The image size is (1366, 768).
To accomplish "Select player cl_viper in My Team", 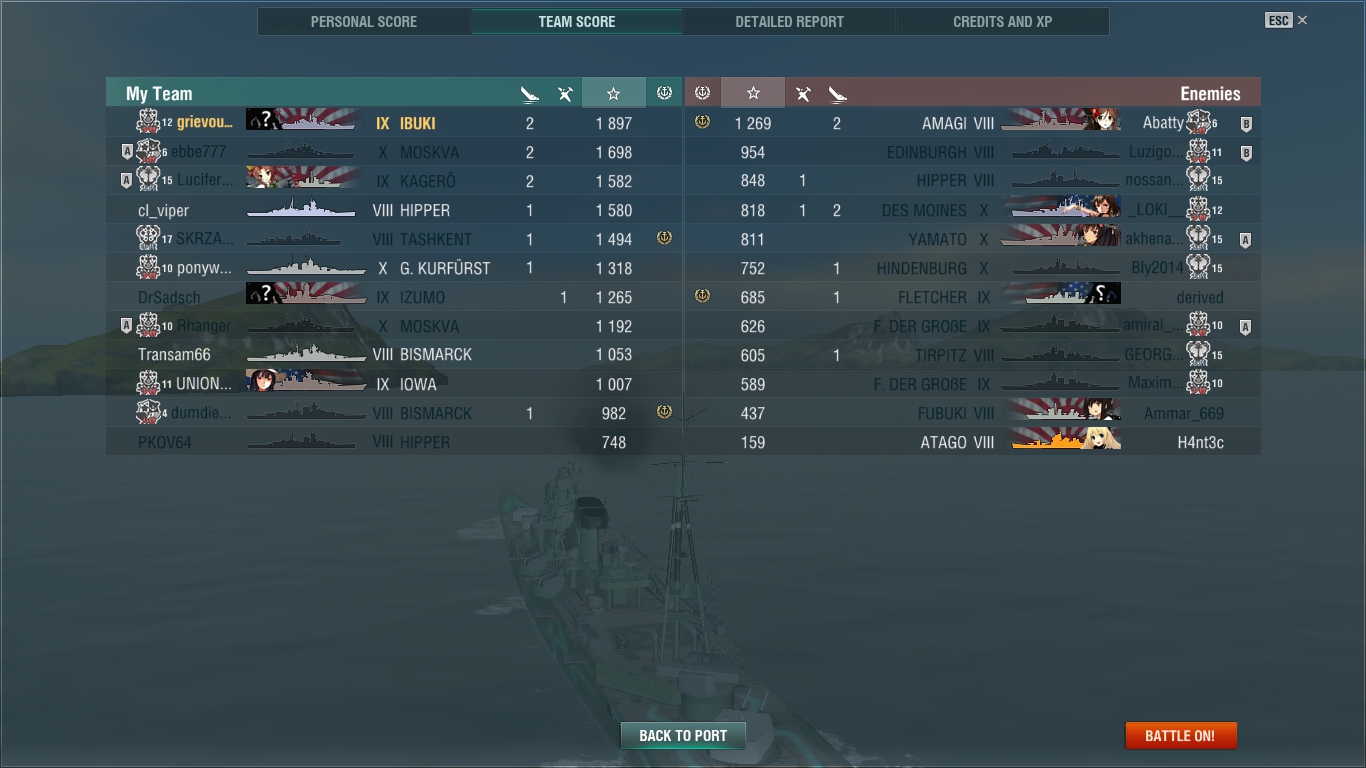I will (163, 210).
